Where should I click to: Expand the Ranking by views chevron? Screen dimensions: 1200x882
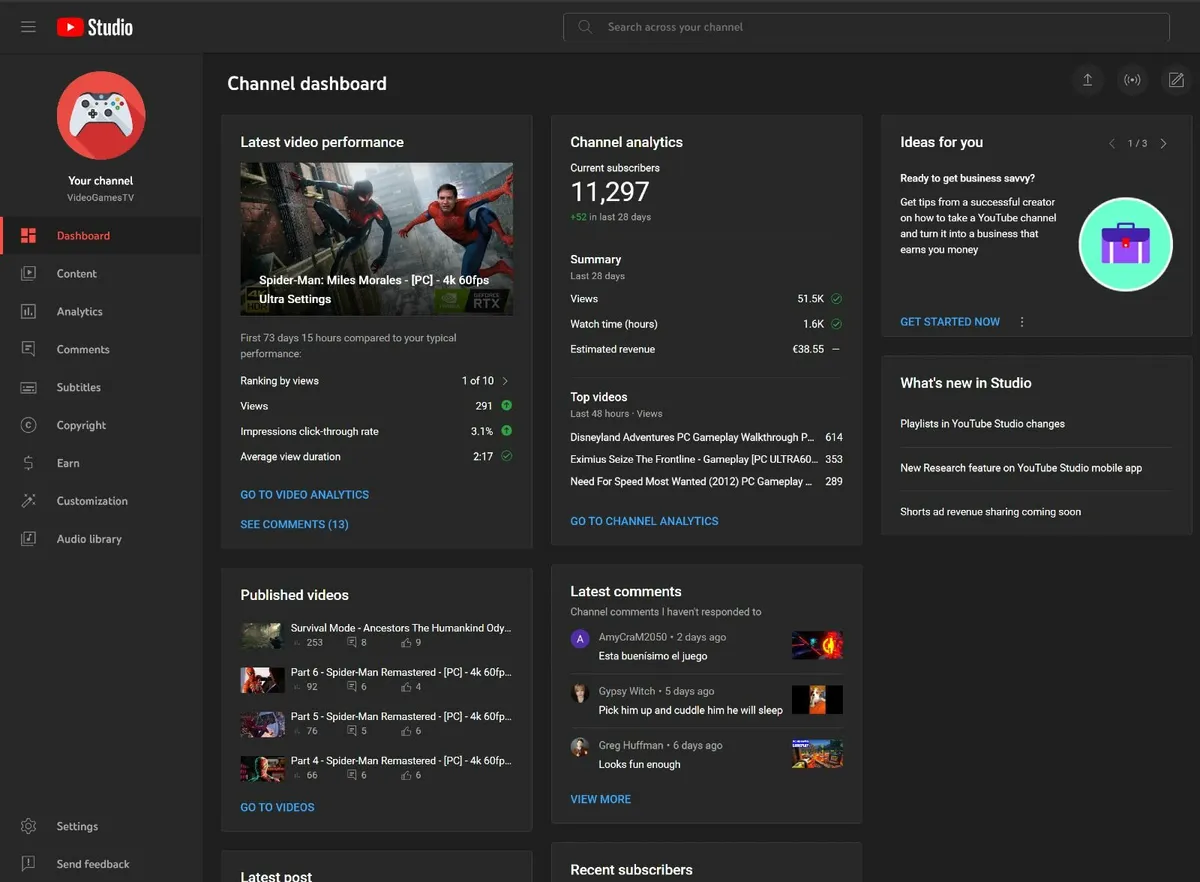(505, 381)
